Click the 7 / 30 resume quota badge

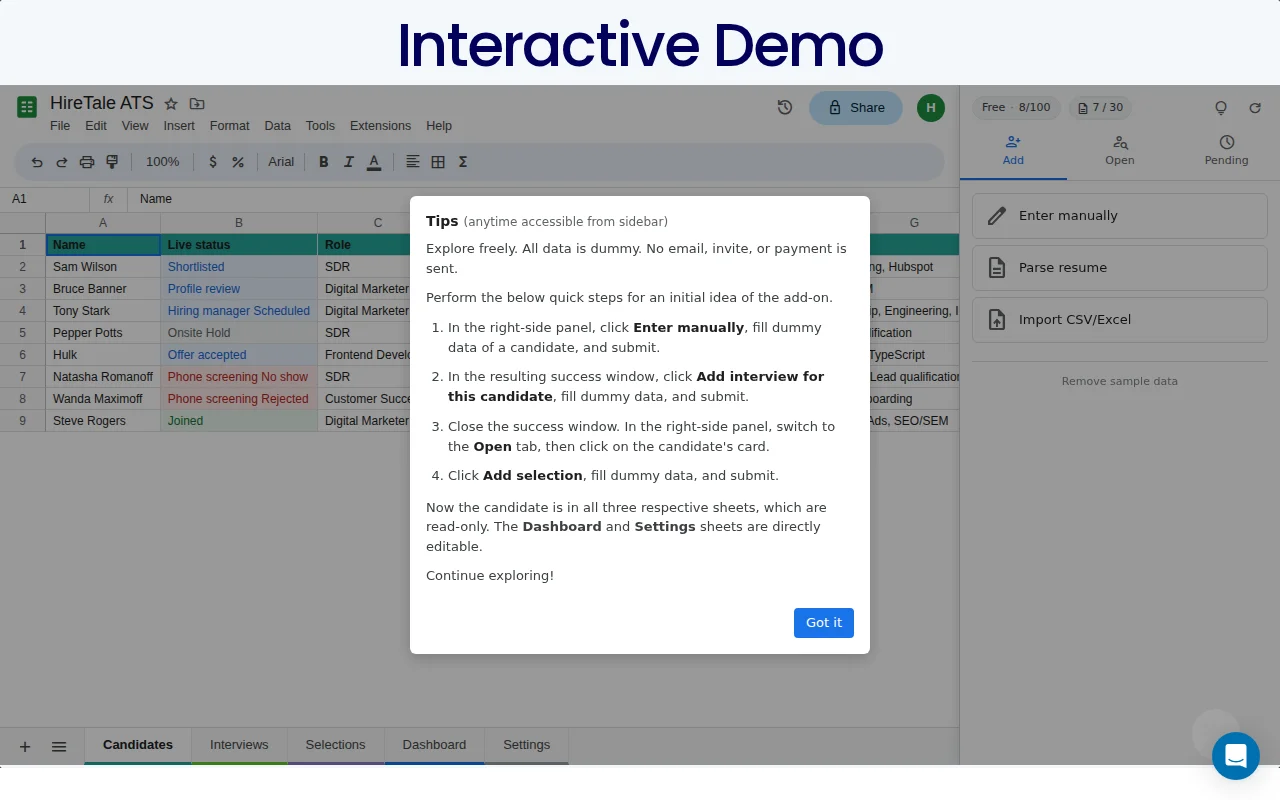[1101, 107]
